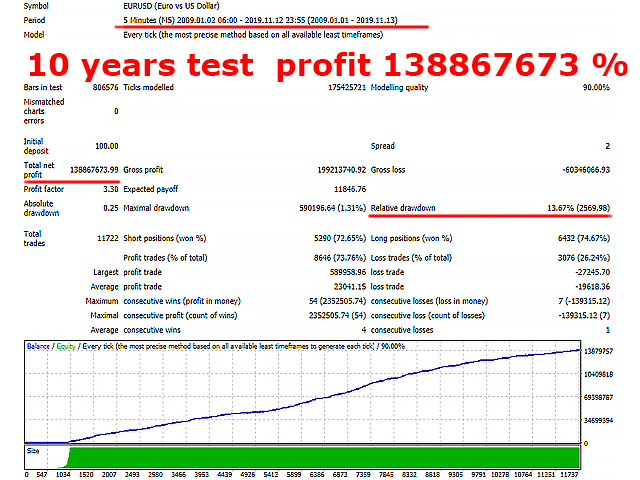Click the Profit factor value 3.30
This screenshot has width=640, height=480.
click(x=111, y=189)
